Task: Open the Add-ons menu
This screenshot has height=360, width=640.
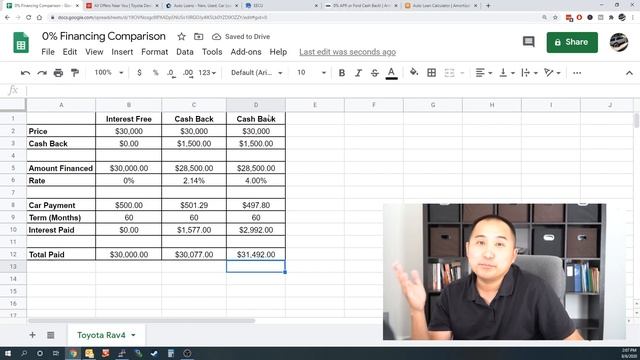Action: [246, 52]
